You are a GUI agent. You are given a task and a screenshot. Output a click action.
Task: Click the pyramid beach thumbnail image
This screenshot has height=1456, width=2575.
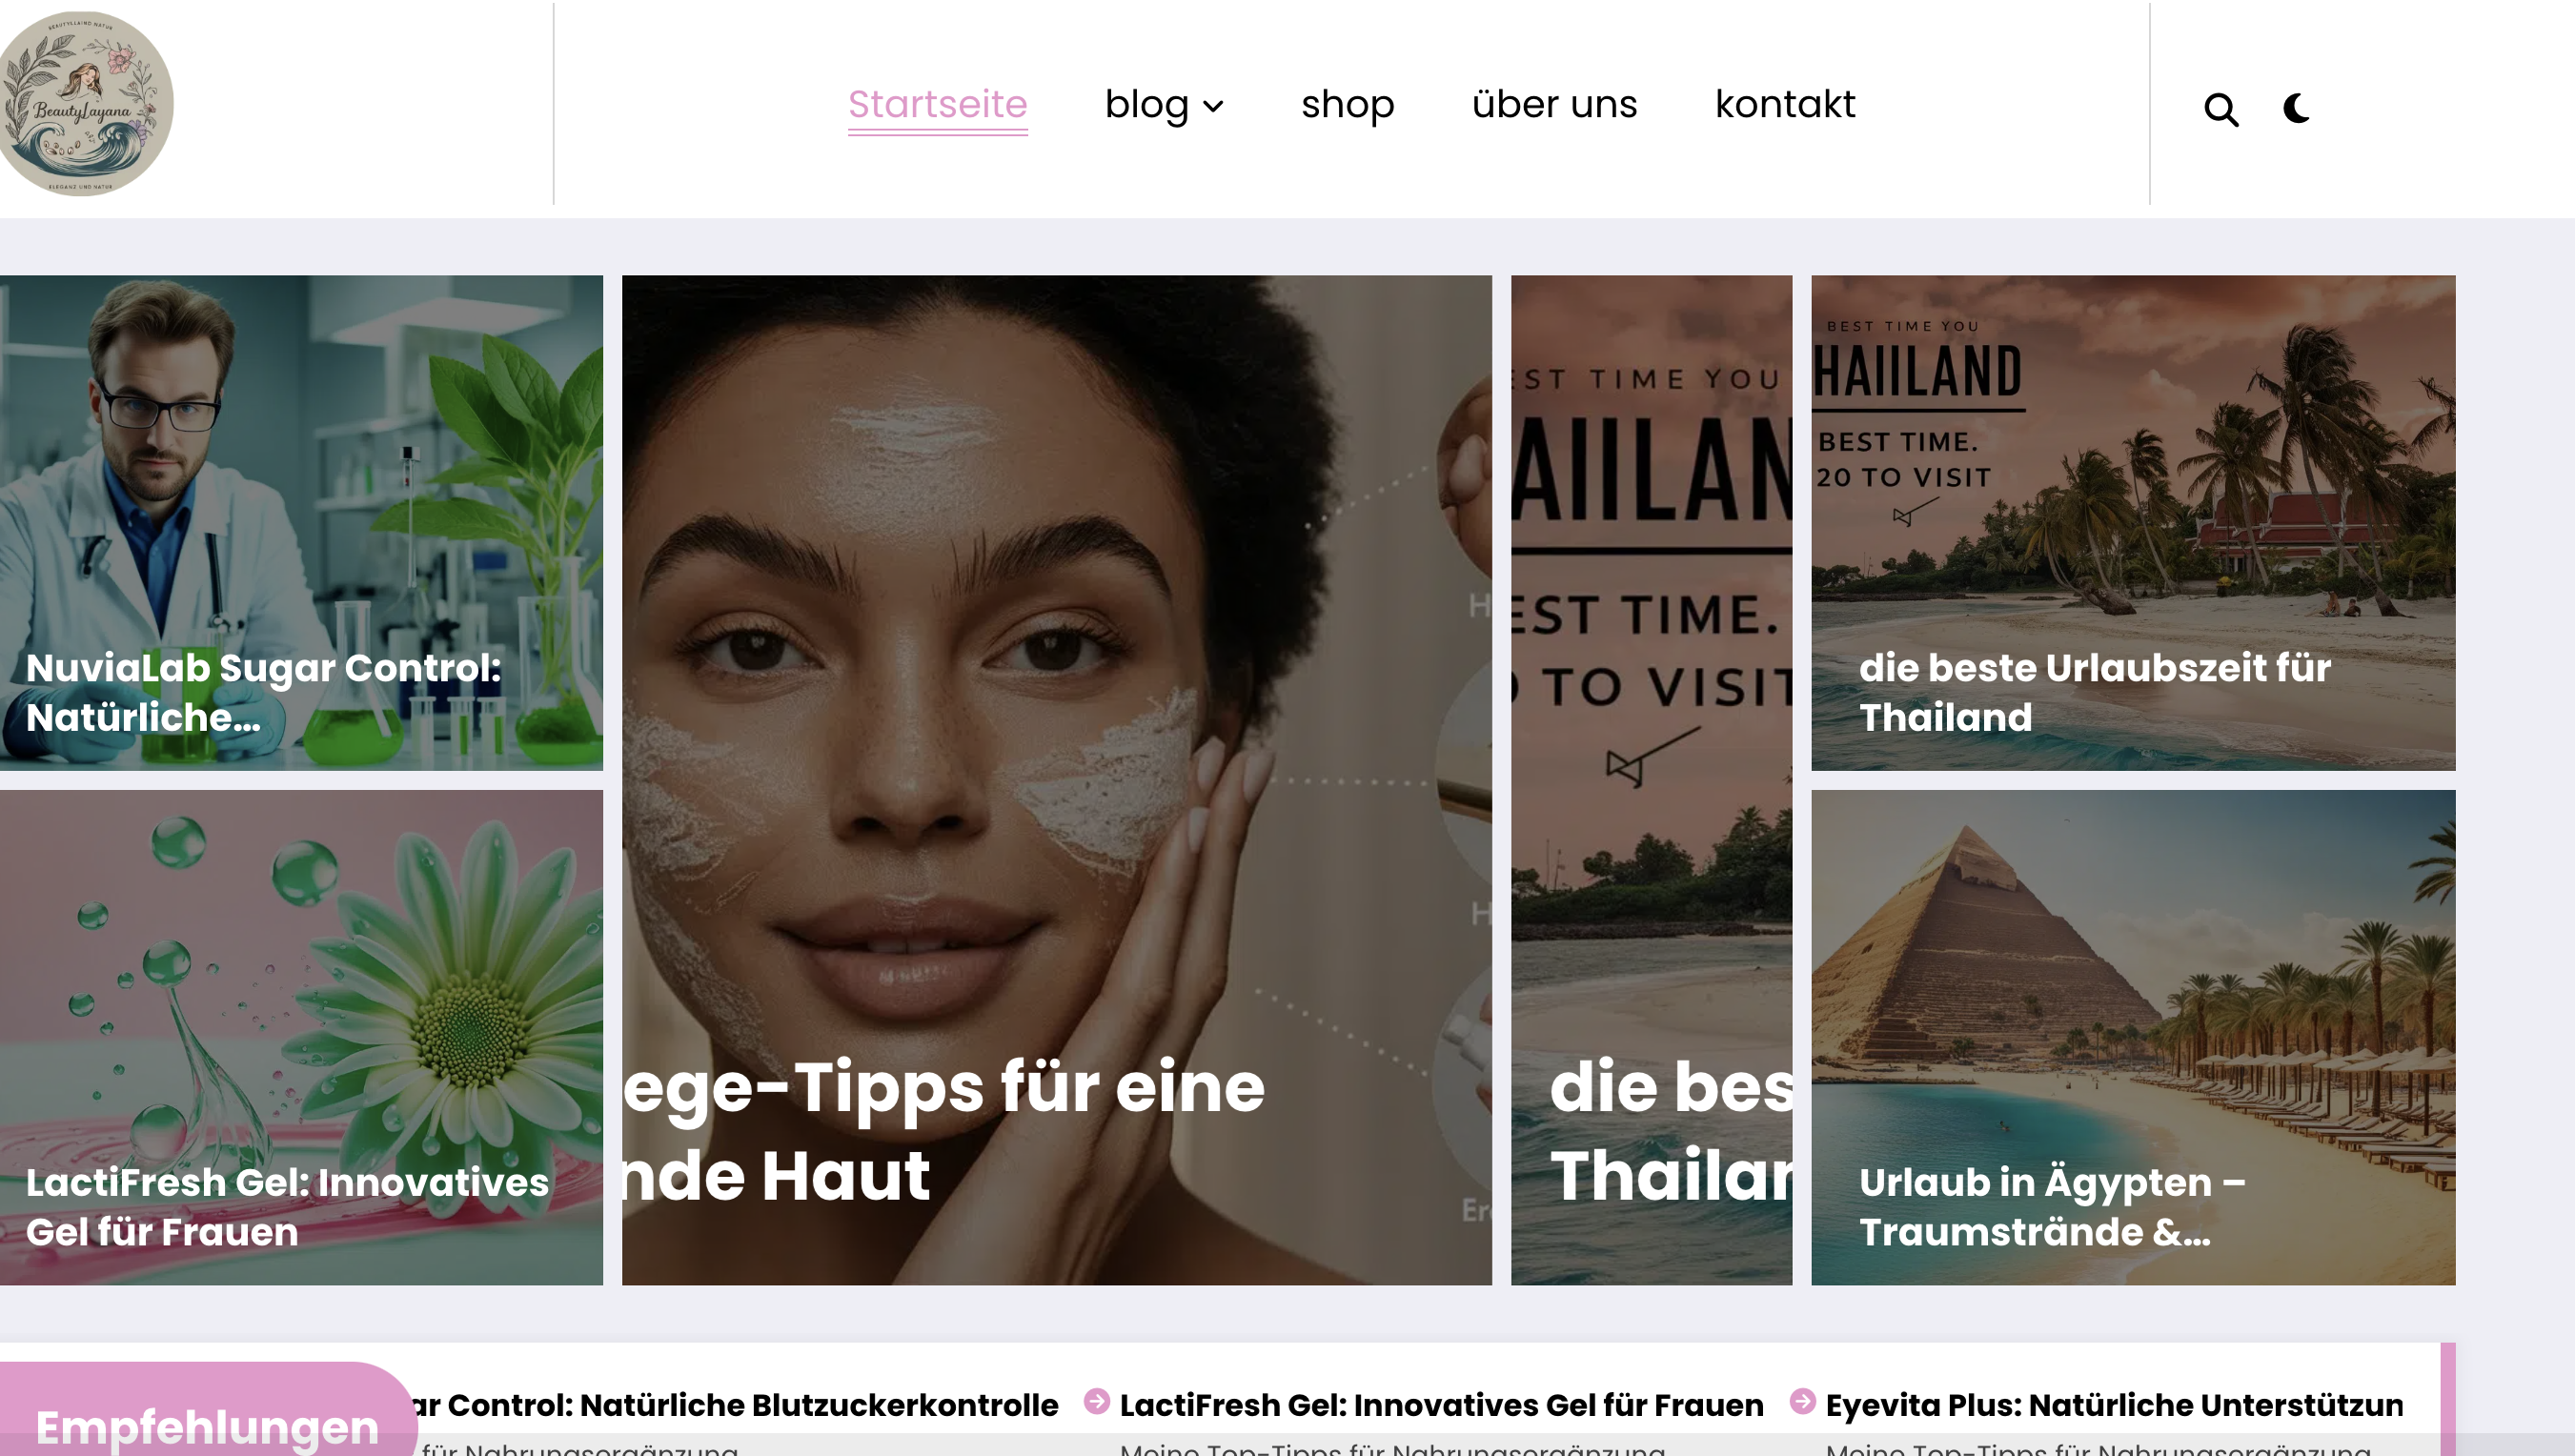click(2132, 1037)
